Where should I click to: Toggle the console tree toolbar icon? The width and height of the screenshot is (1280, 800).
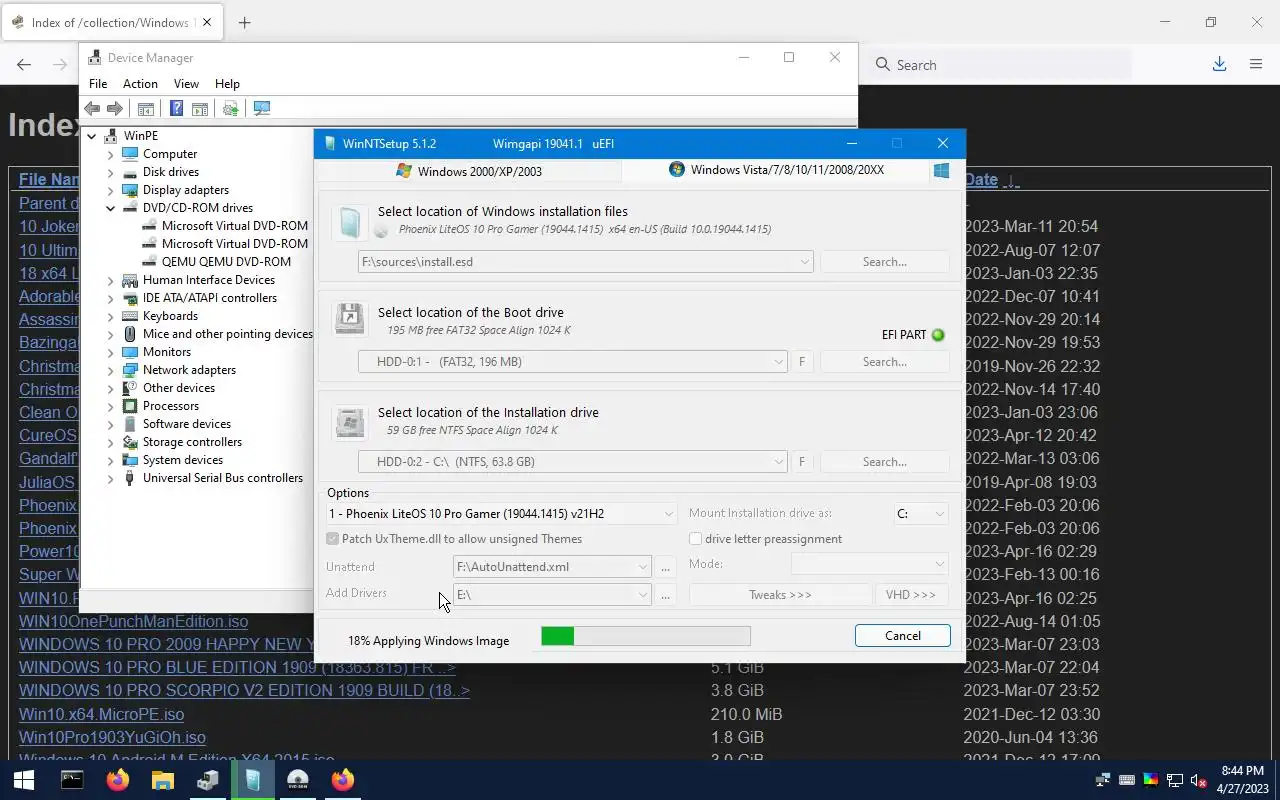coord(145,108)
